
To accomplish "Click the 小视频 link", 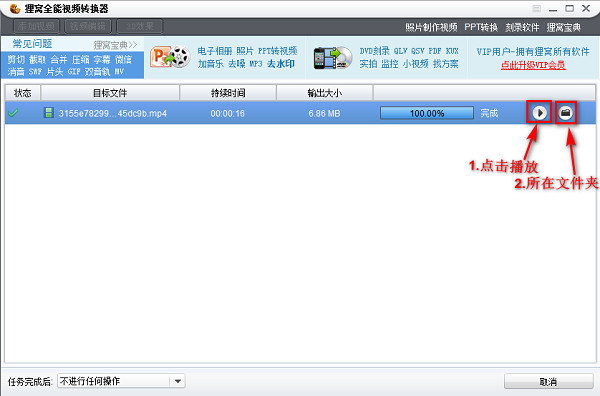I will pos(416,64).
